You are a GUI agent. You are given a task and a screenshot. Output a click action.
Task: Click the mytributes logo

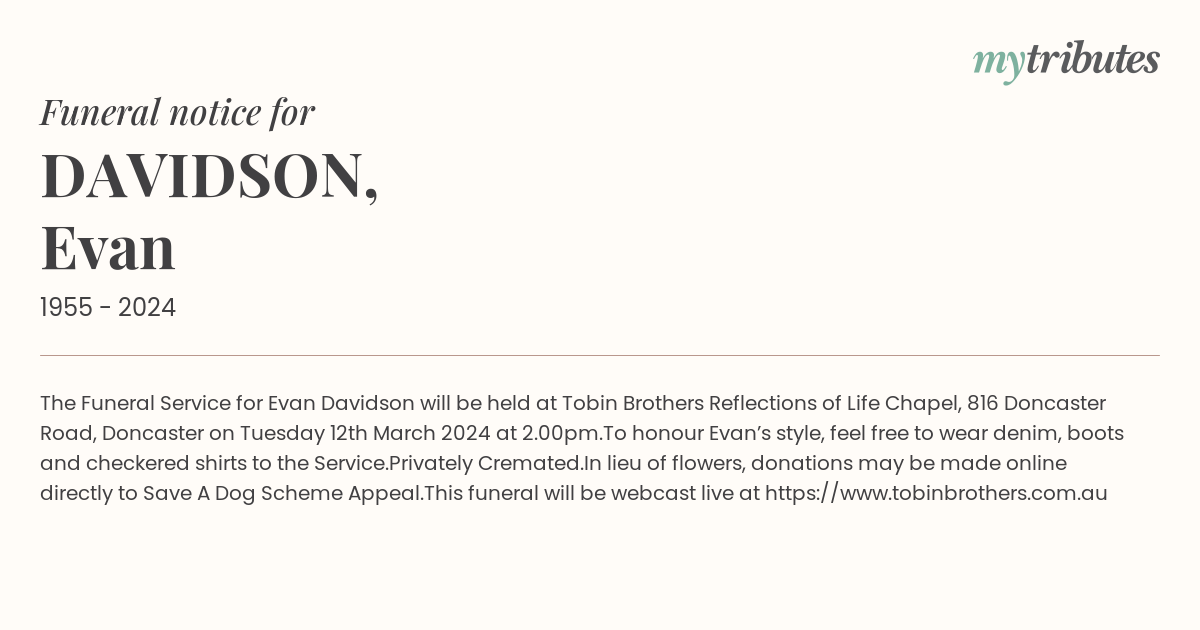pos(1066,62)
